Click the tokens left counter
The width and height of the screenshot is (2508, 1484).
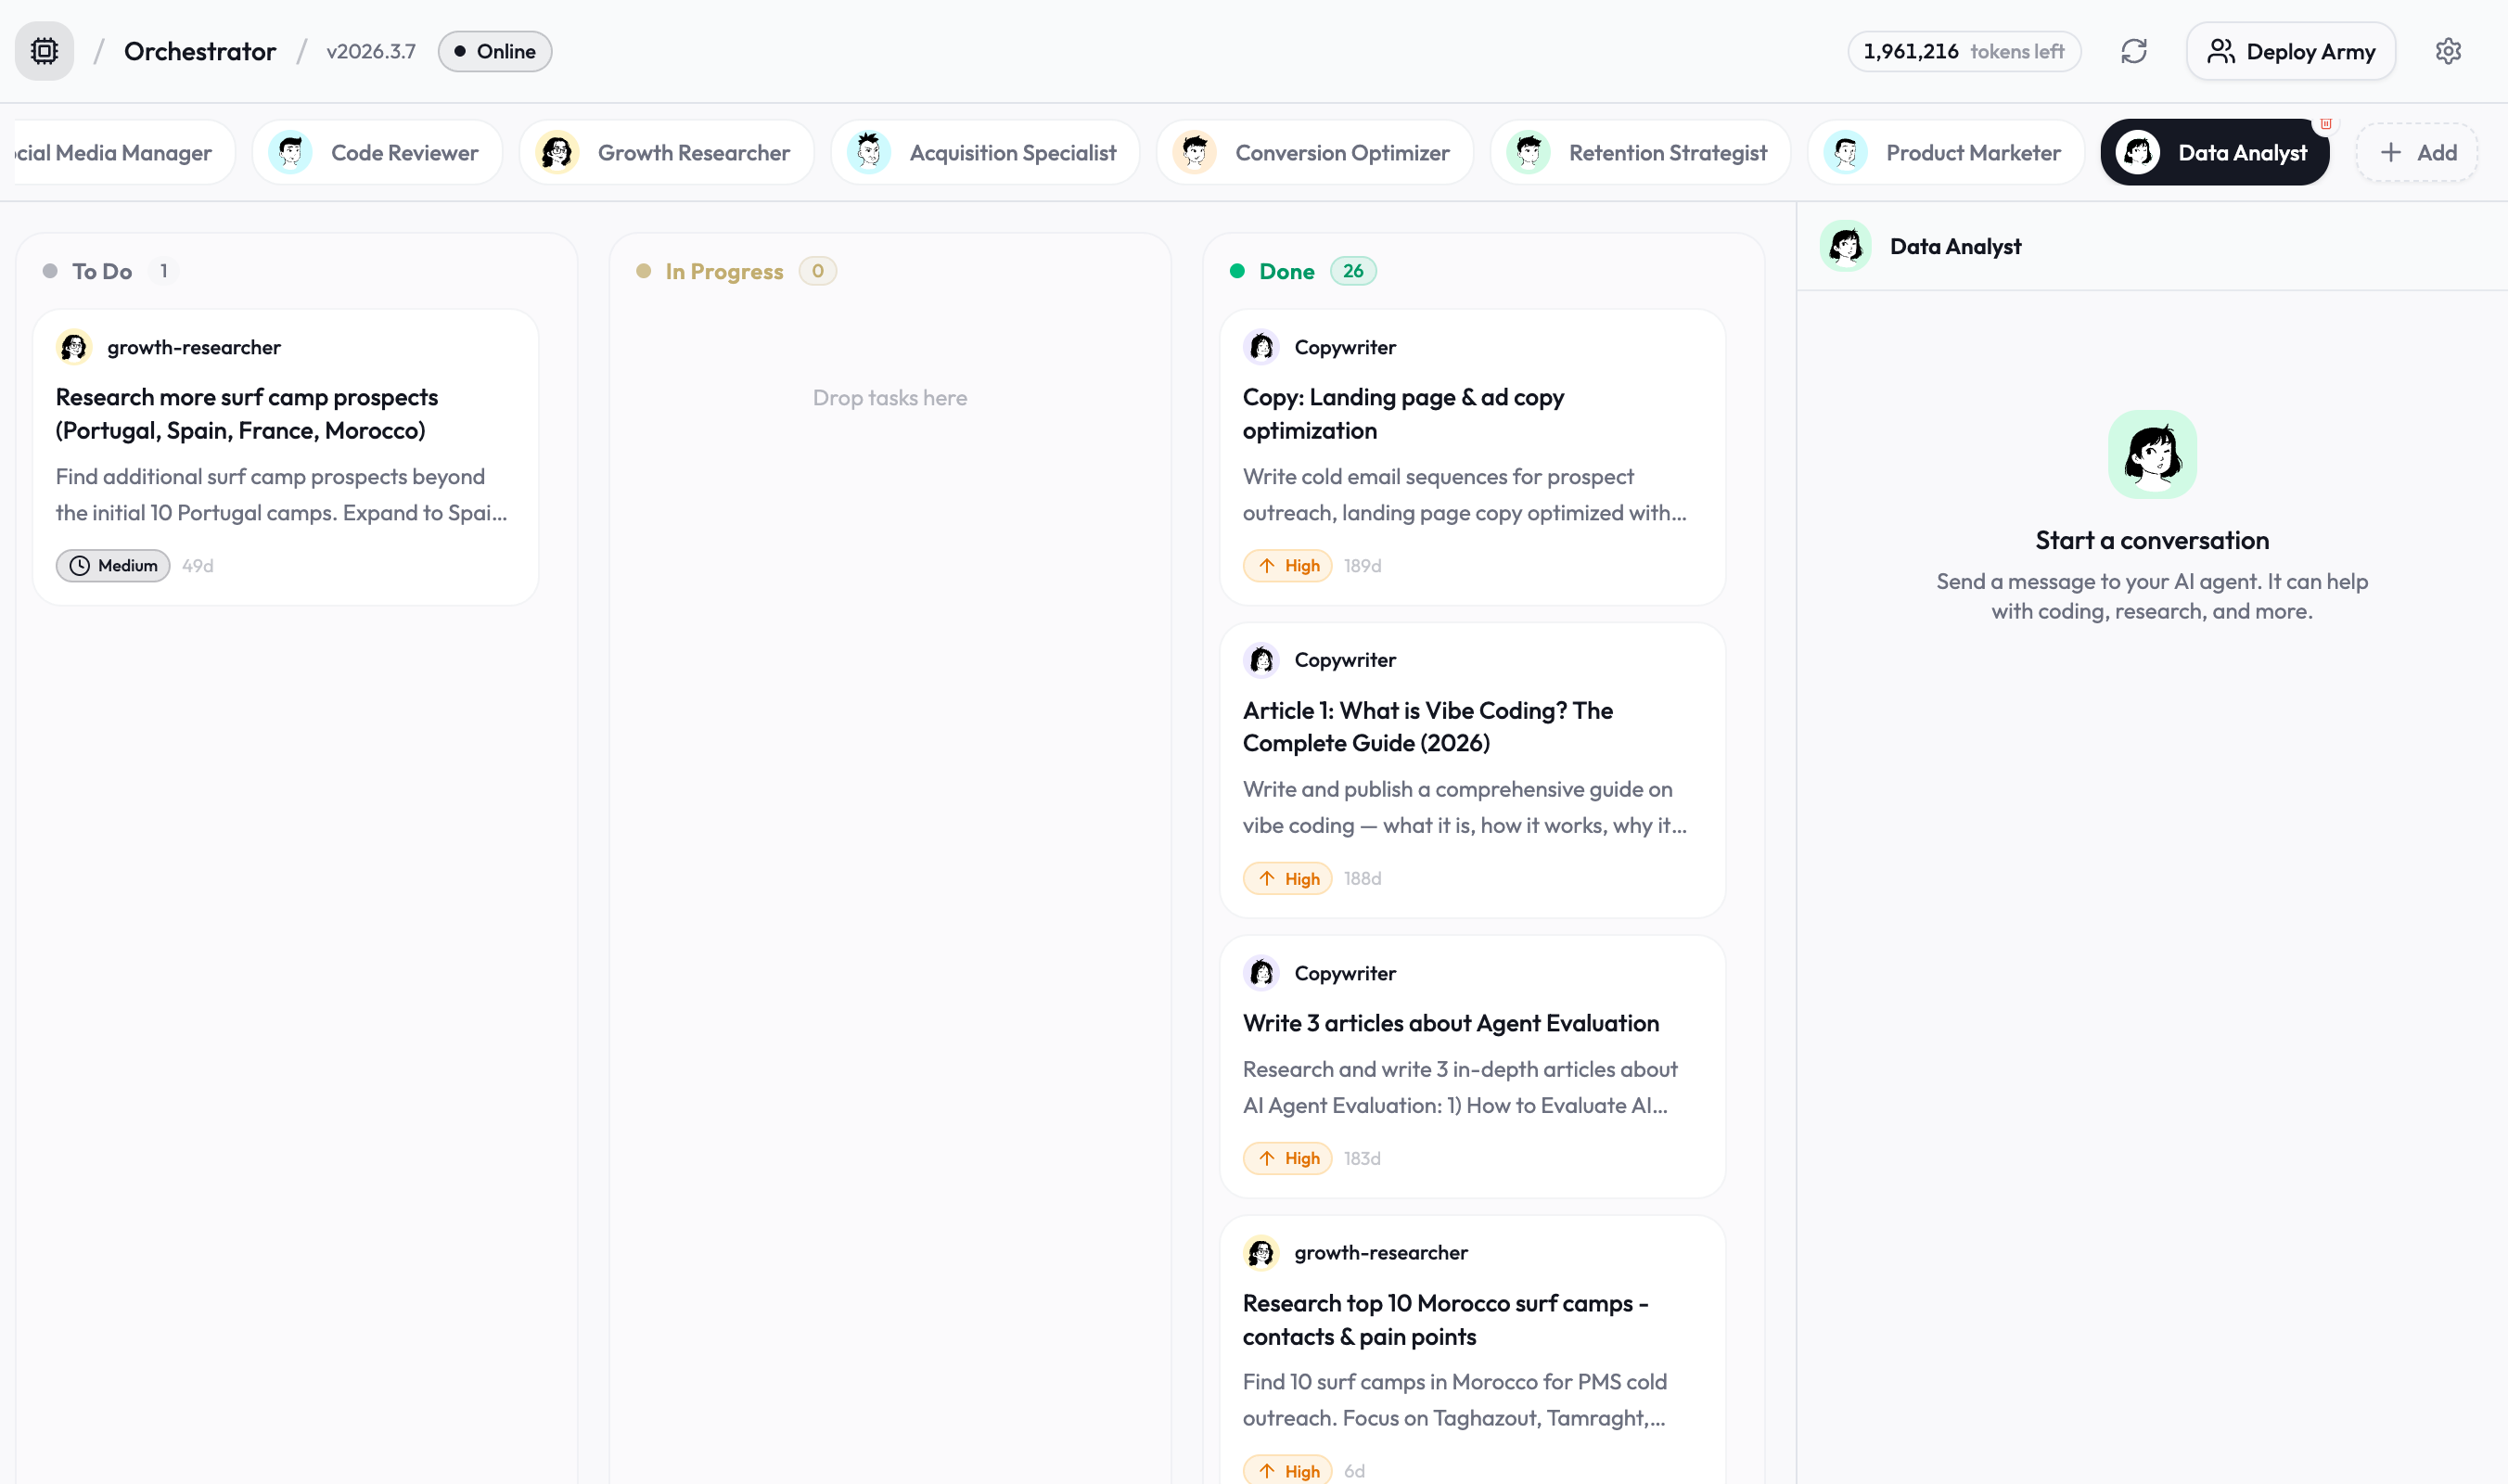click(x=1964, y=51)
